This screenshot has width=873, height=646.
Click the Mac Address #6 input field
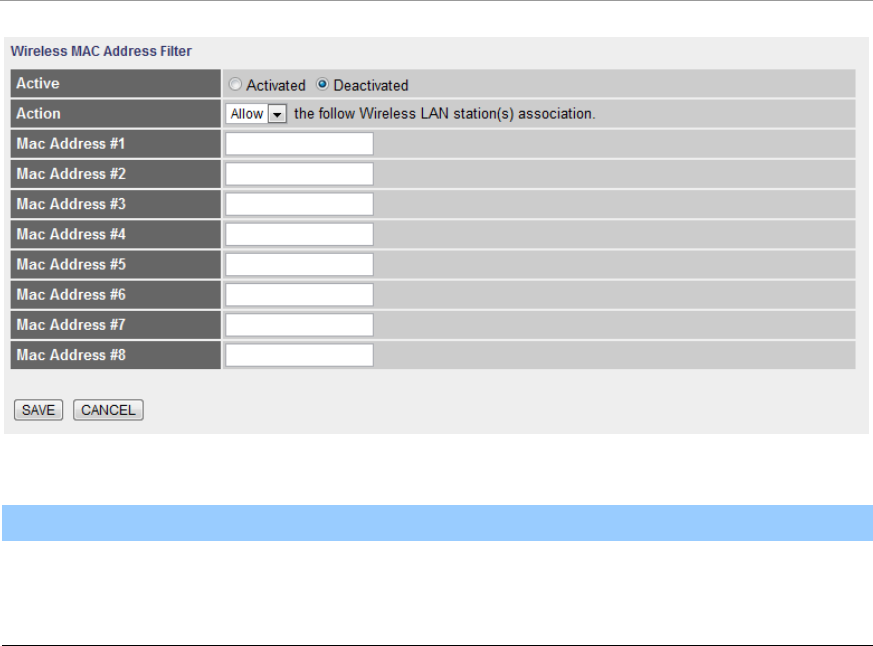pos(300,295)
